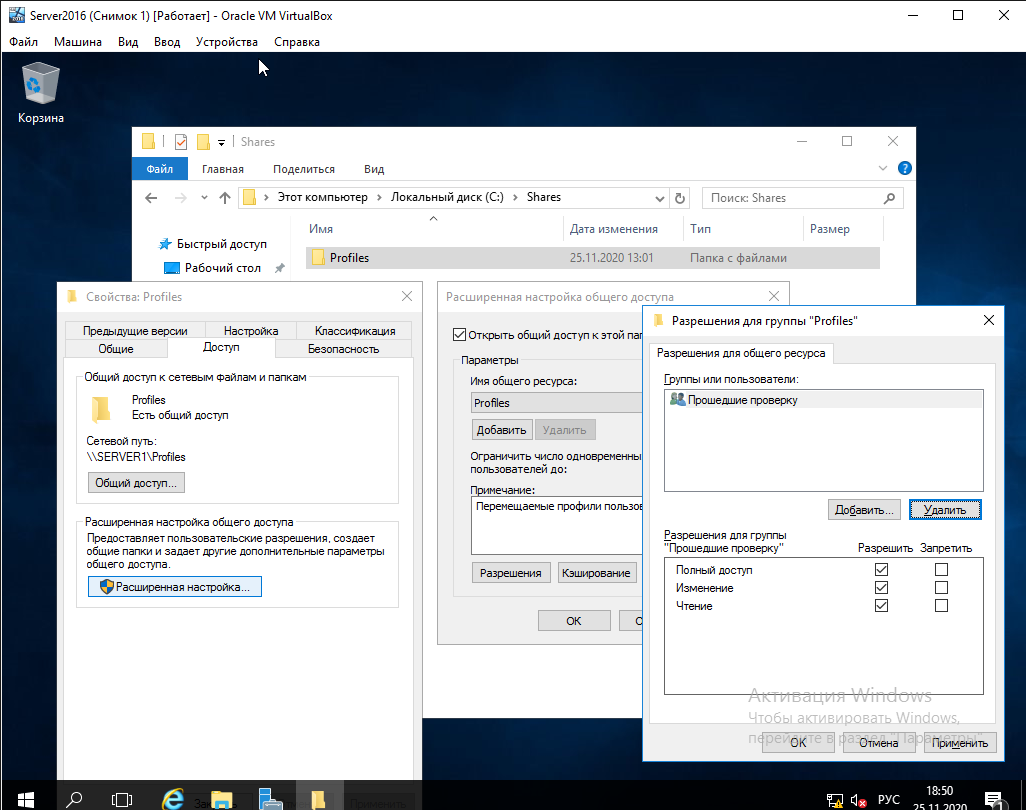Image resolution: width=1026 pixels, height=810 pixels.
Task: Open taskbar search magnifier
Action: pyautogui.click(x=74, y=798)
